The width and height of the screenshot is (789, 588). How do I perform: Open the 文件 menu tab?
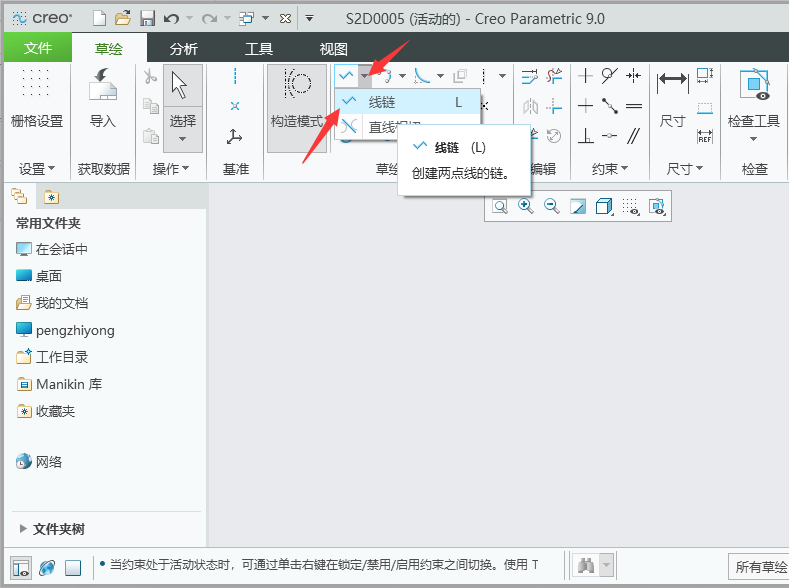point(38,48)
